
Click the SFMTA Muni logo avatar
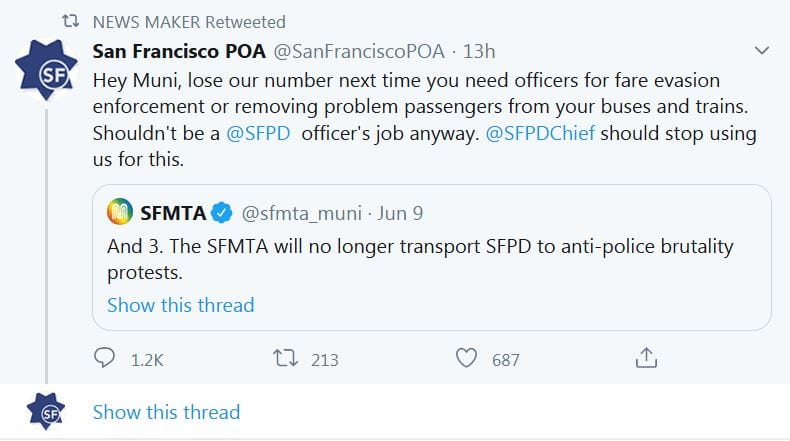click(121, 212)
